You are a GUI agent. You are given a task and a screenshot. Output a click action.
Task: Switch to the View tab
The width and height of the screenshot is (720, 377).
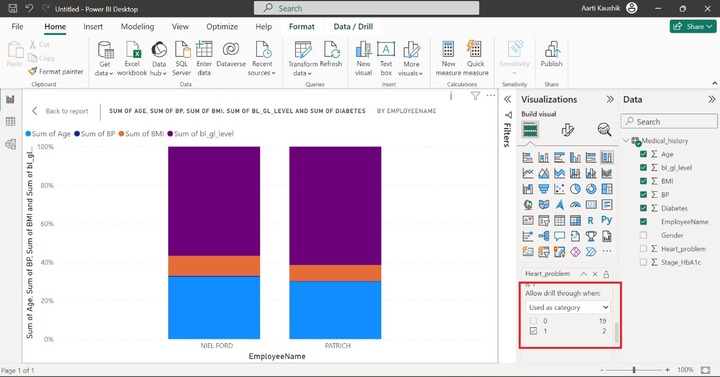coord(180,27)
